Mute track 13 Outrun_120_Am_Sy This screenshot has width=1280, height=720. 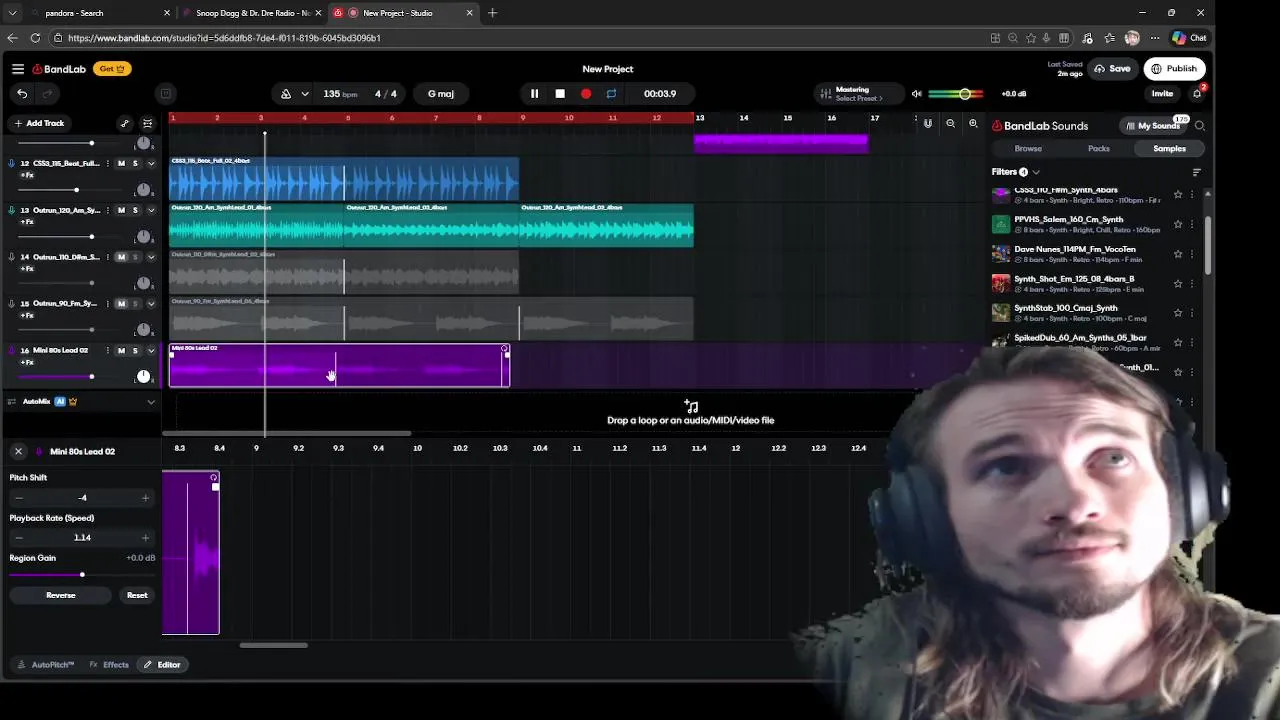[x=122, y=210]
